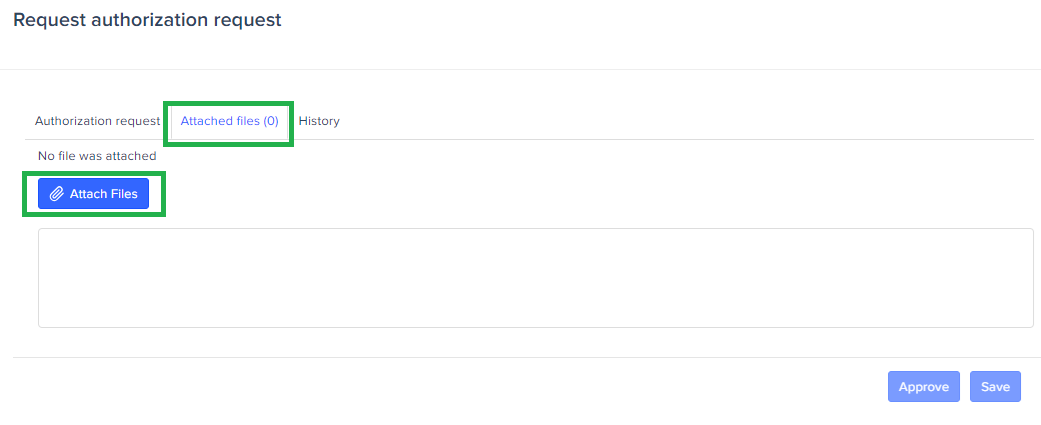1041x425 pixels.
Task: Open the Authorization request tab
Action: click(x=97, y=121)
